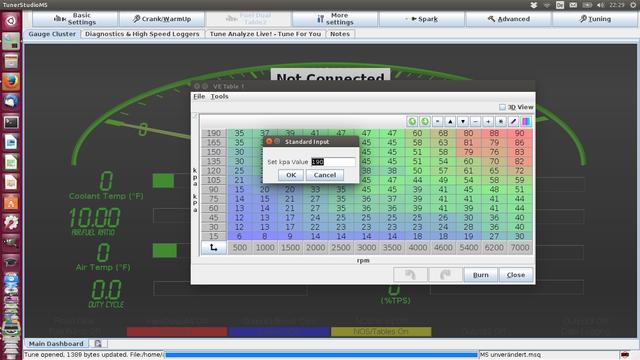Click the axis swap arrow cell
Viewport: 640px width, 360px height.
213,247
